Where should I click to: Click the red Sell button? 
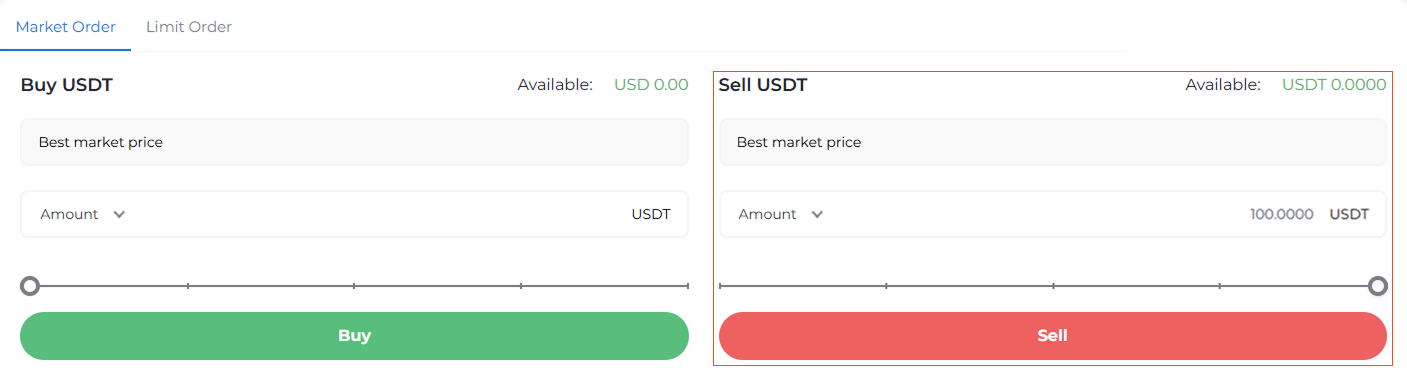[1053, 336]
